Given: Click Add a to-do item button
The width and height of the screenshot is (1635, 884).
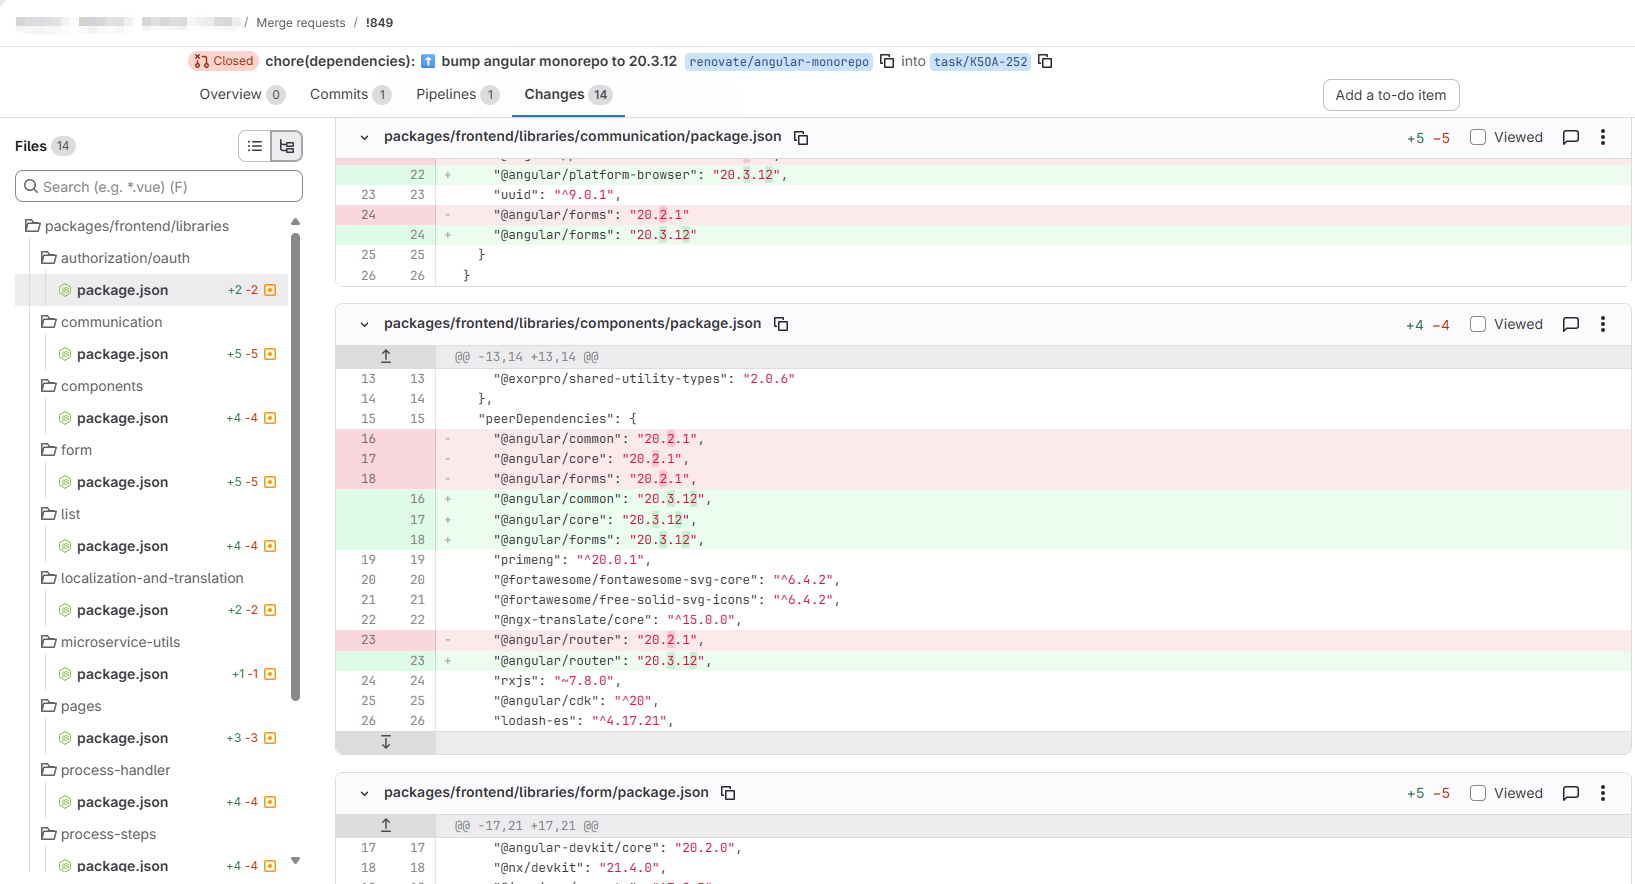Looking at the screenshot, I should (1390, 95).
